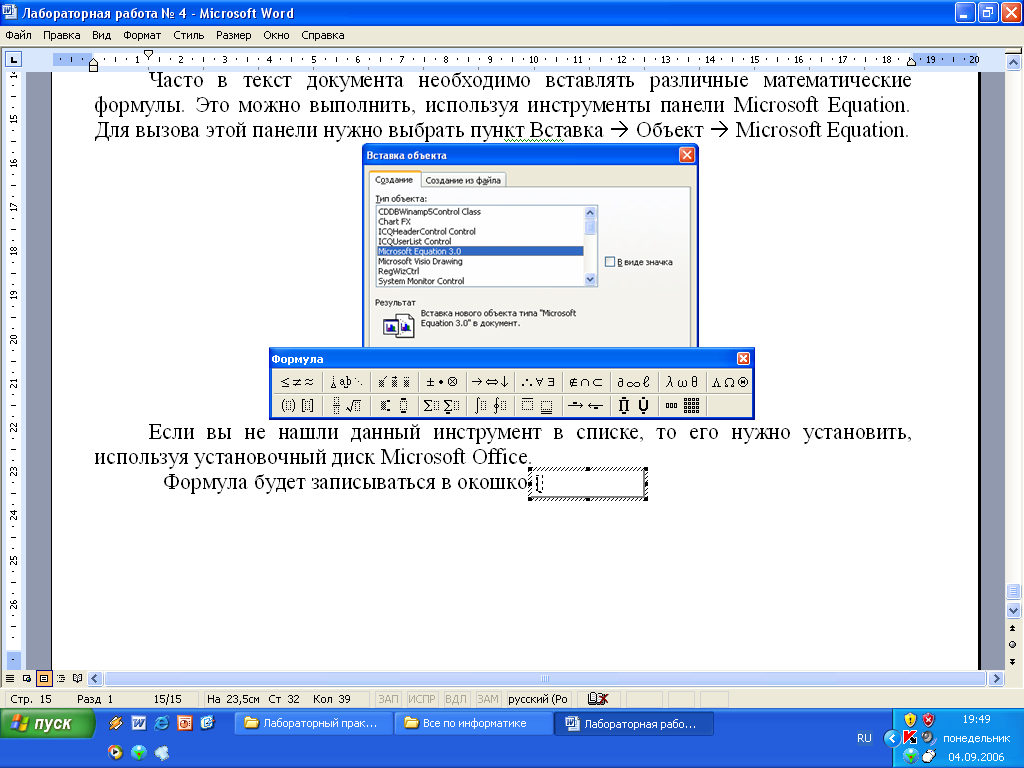The width and height of the screenshot is (1024, 768).
Task: Open the Стиль menu
Action: [x=189, y=35]
